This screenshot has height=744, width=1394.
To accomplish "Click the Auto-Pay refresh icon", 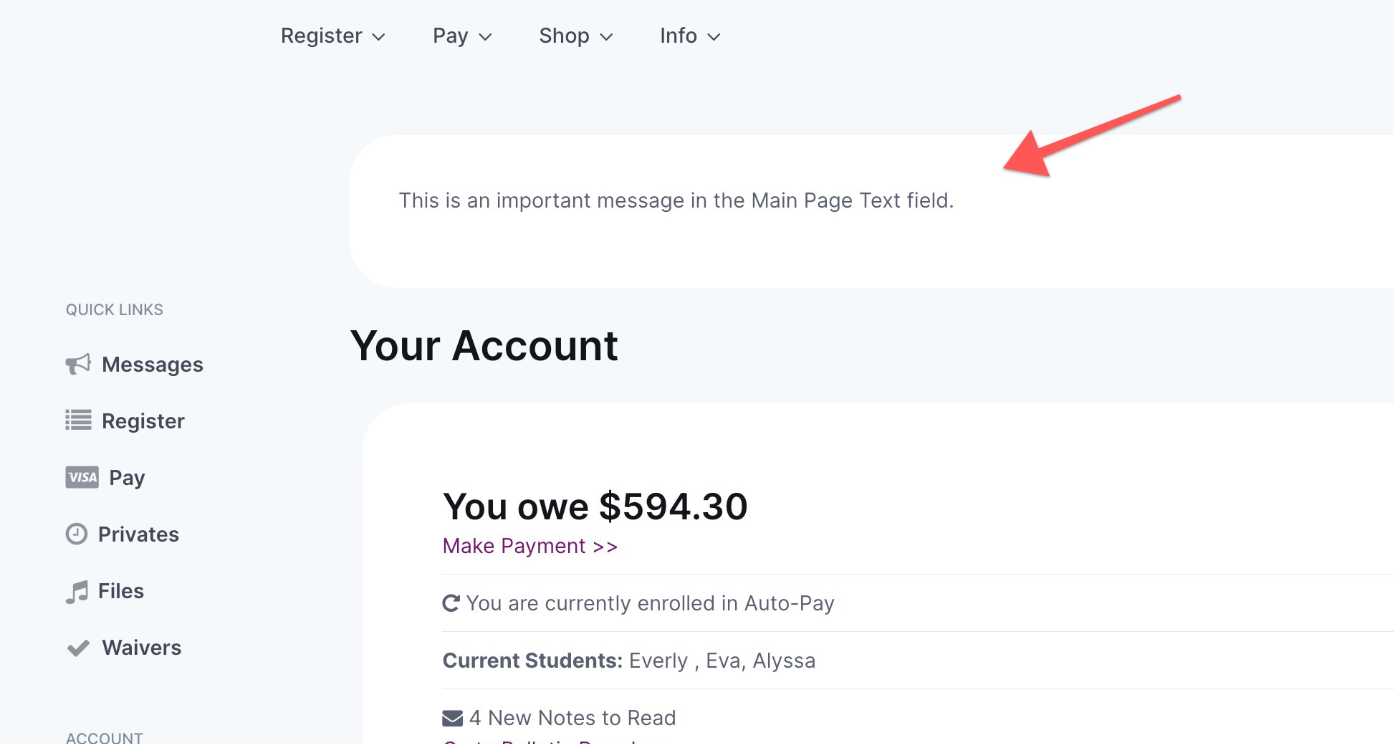I will point(451,603).
